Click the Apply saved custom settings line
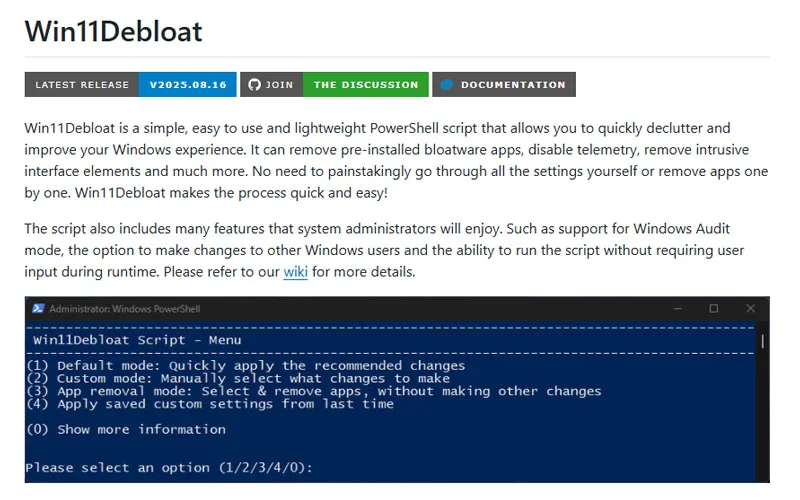The height and width of the screenshot is (500, 800). coord(210,404)
